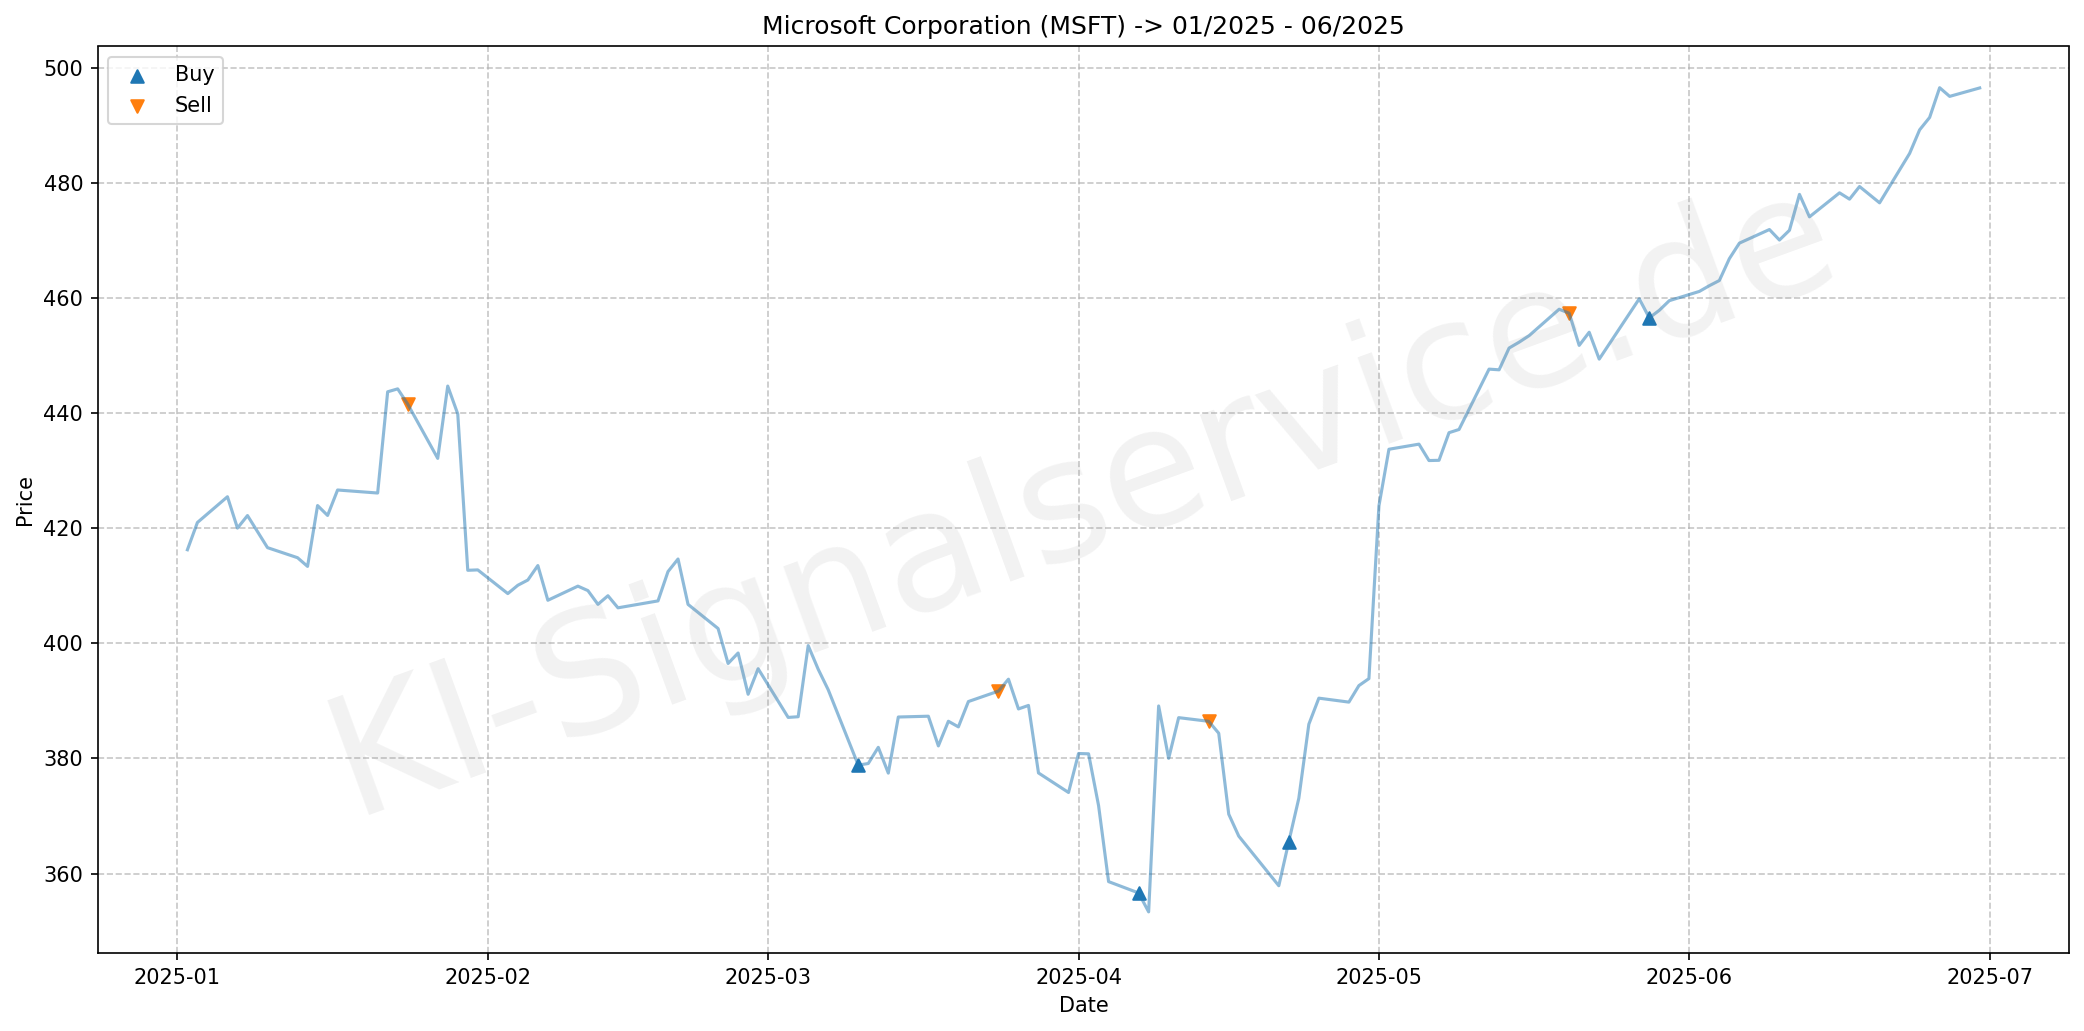
Task: Click the 2025-02 x-axis tick label
Action: [x=487, y=977]
